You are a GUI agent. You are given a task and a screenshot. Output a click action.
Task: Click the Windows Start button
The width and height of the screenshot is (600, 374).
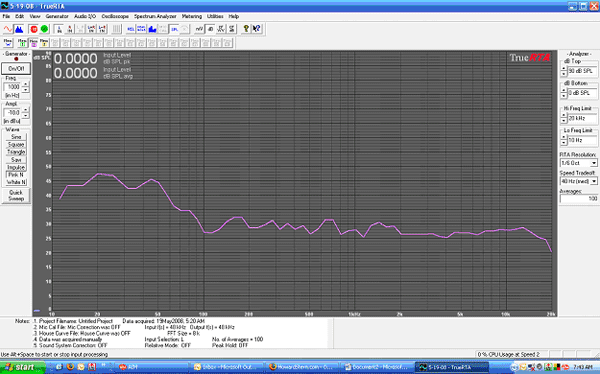pyautogui.click(x=20, y=367)
